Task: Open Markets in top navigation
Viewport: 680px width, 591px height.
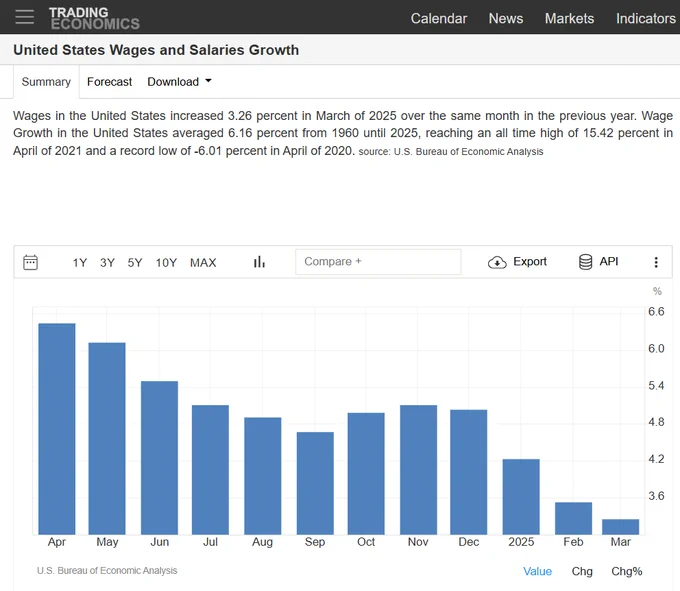Action: (x=569, y=18)
